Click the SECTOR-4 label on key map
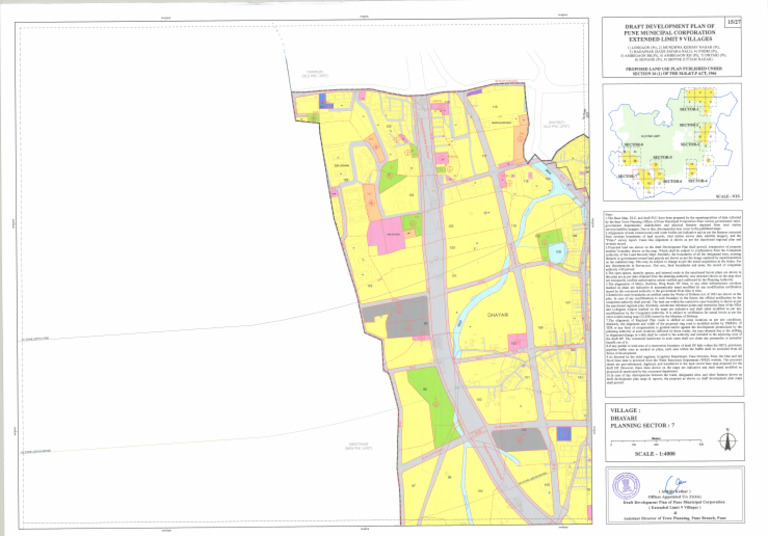The height and width of the screenshot is (536, 768). pos(698,181)
